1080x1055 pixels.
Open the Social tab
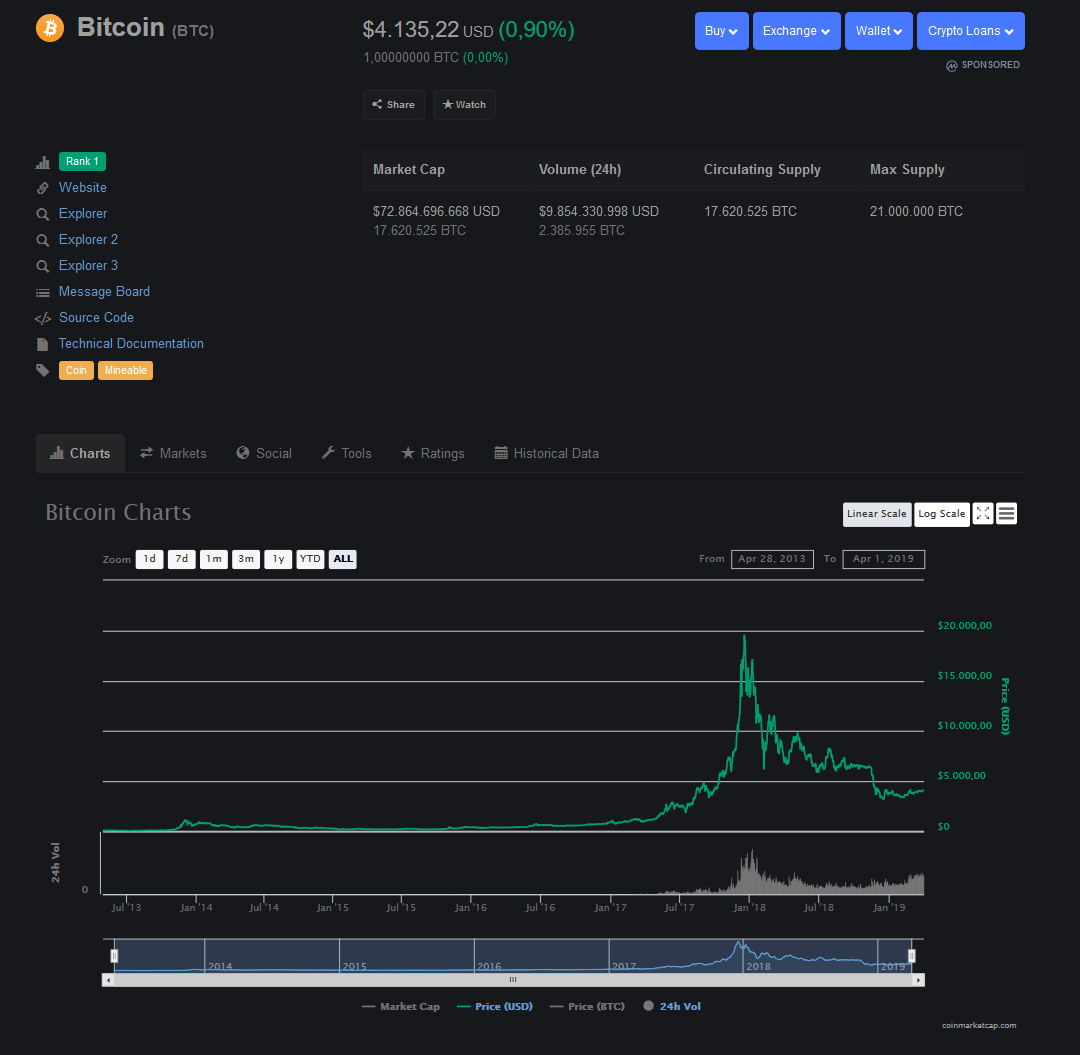pos(264,453)
